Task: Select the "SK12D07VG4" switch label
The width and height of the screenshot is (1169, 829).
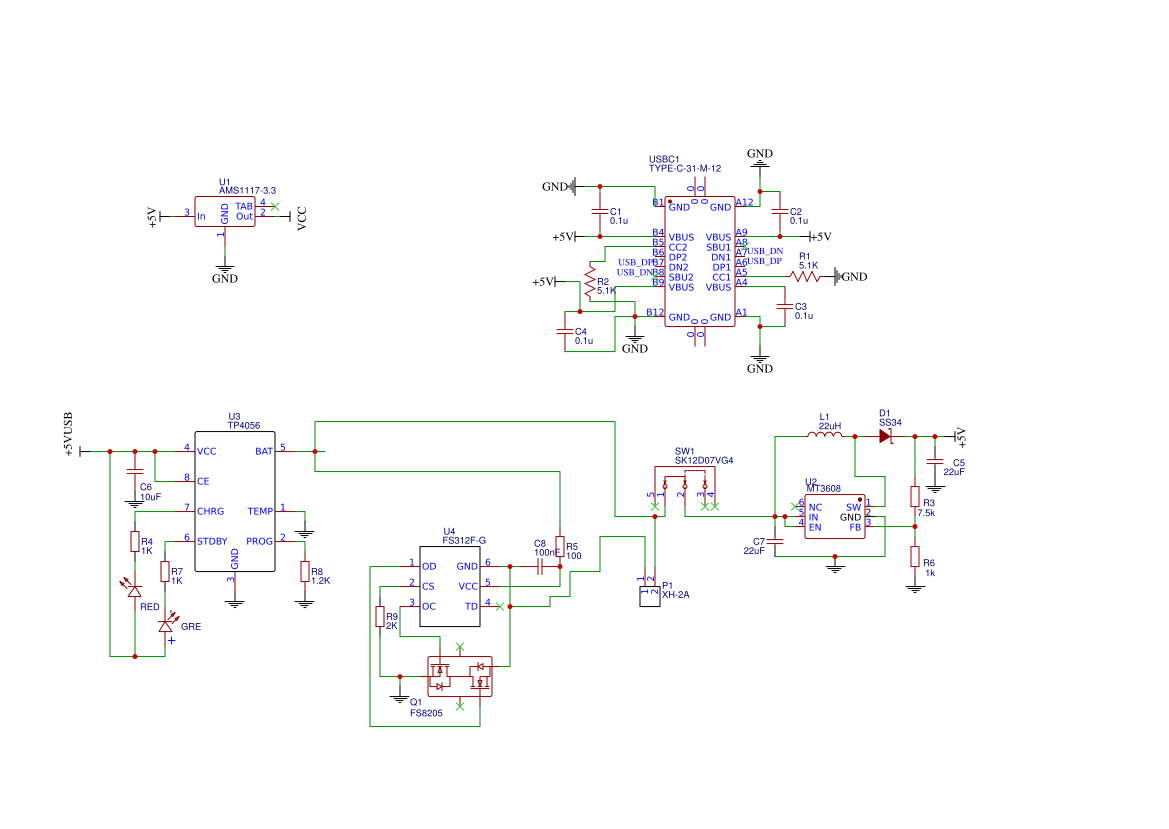Action: 704,461
